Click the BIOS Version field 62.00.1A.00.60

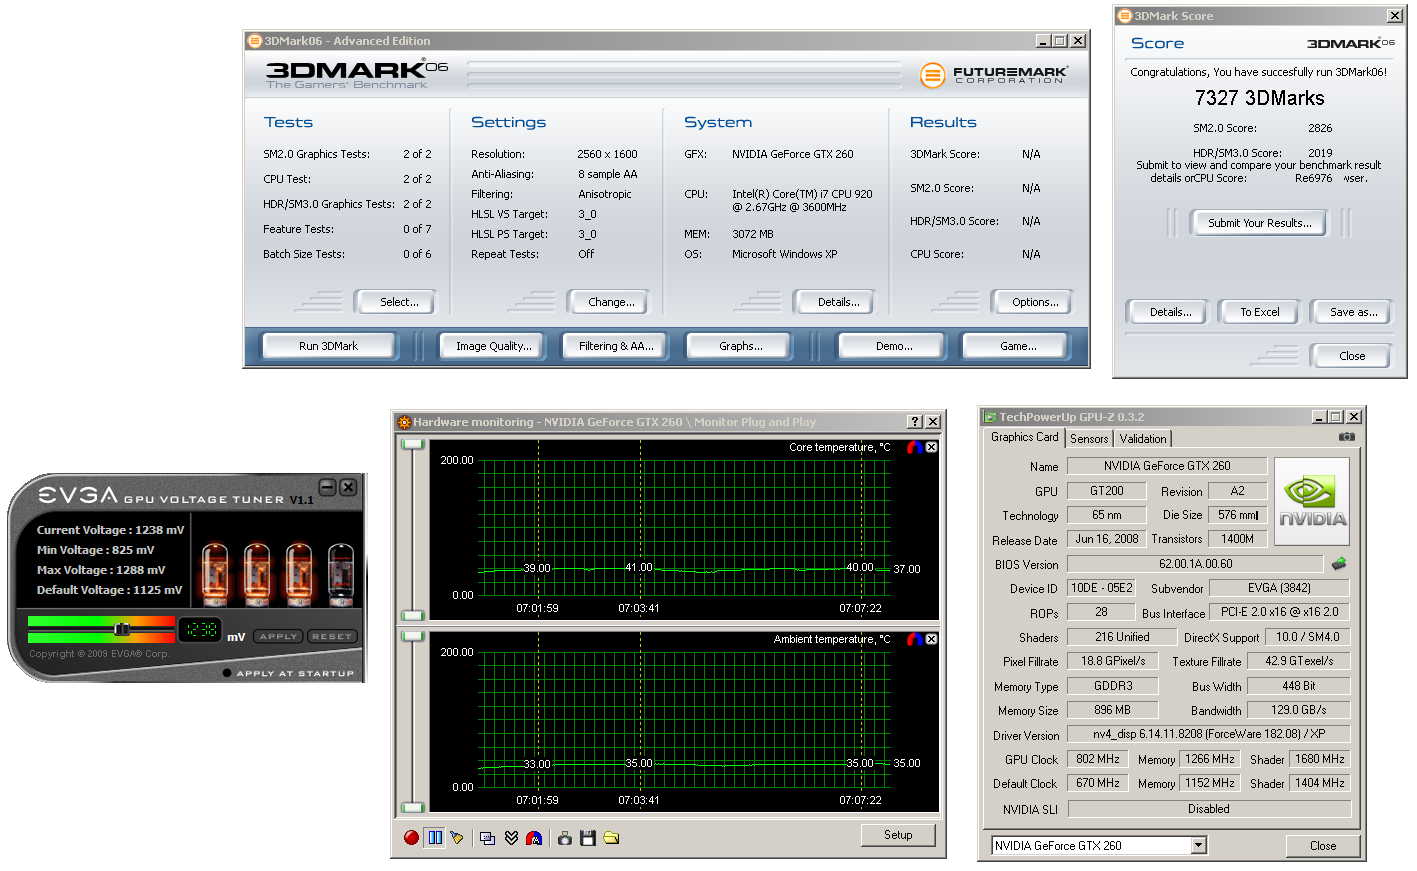point(1195,564)
